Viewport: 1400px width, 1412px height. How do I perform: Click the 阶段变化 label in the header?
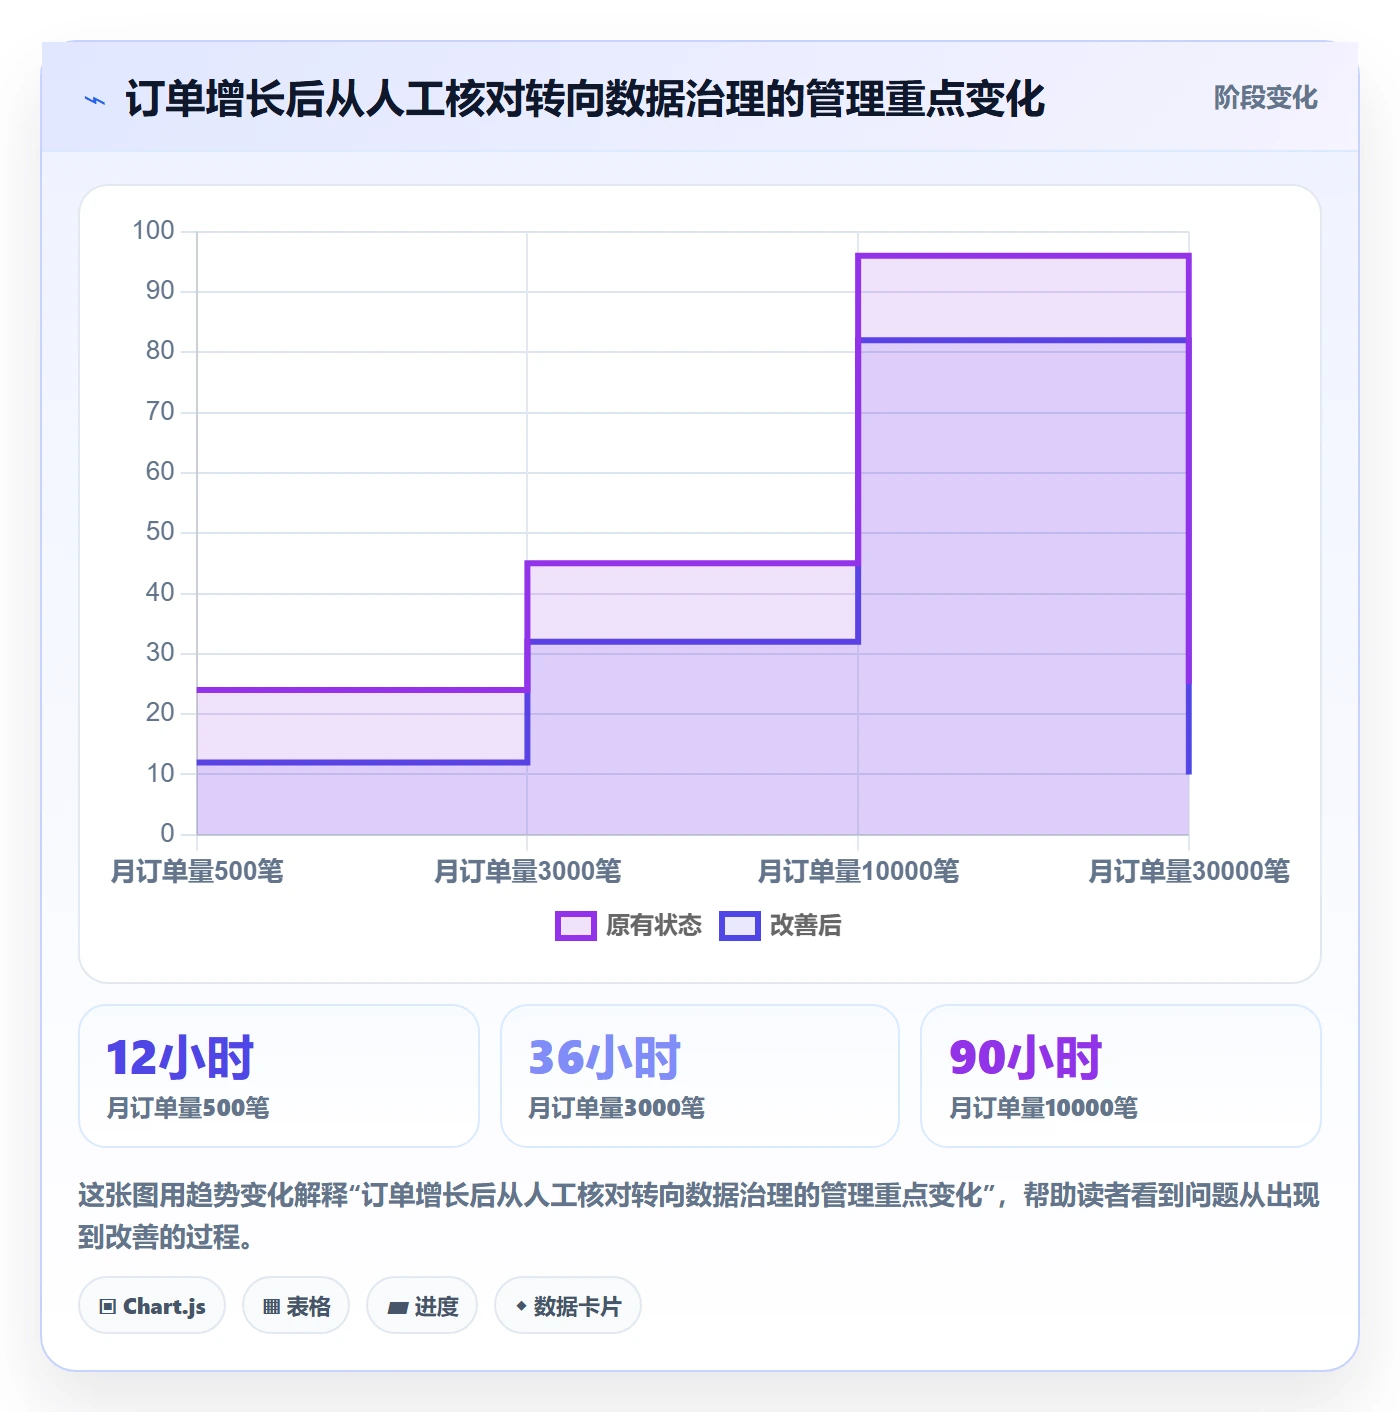(x=1265, y=98)
